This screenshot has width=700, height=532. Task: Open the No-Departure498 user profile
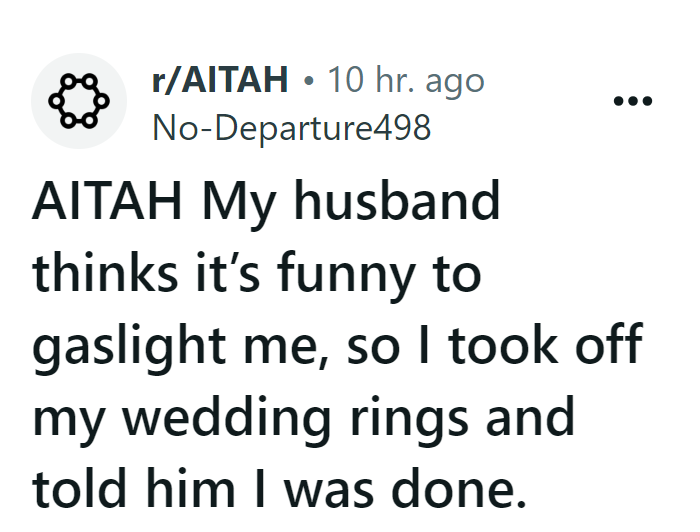tap(290, 127)
